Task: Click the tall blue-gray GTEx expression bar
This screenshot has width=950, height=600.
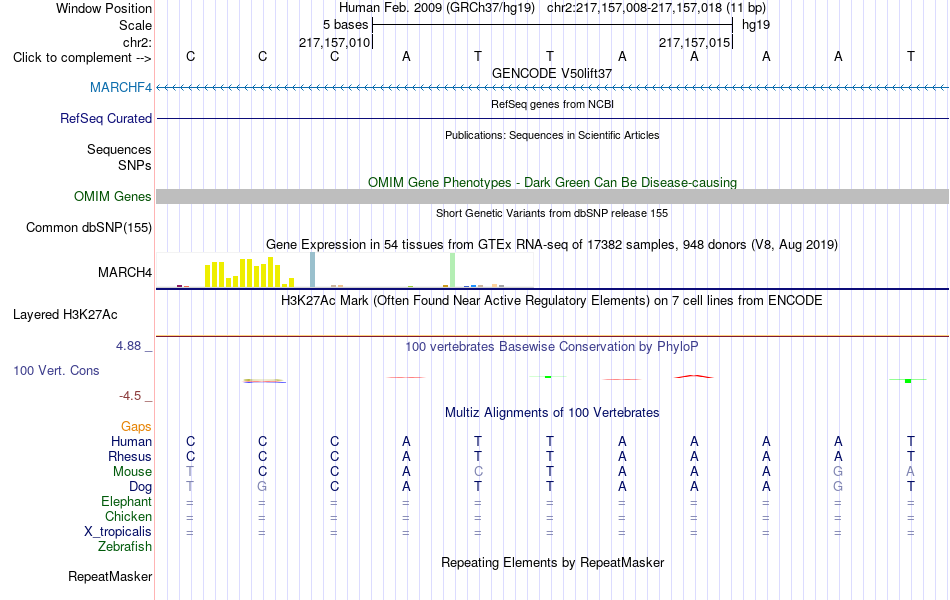Action: tap(313, 270)
